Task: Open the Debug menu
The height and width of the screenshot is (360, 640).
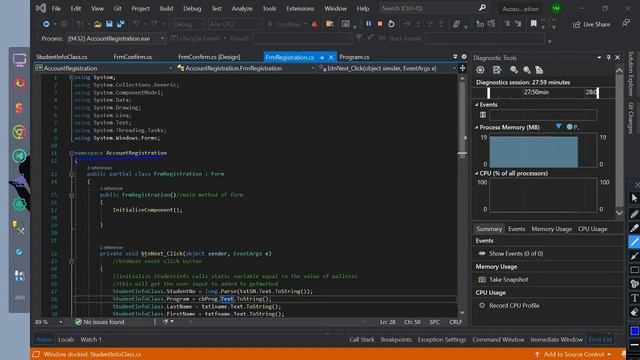Action: point(192,8)
